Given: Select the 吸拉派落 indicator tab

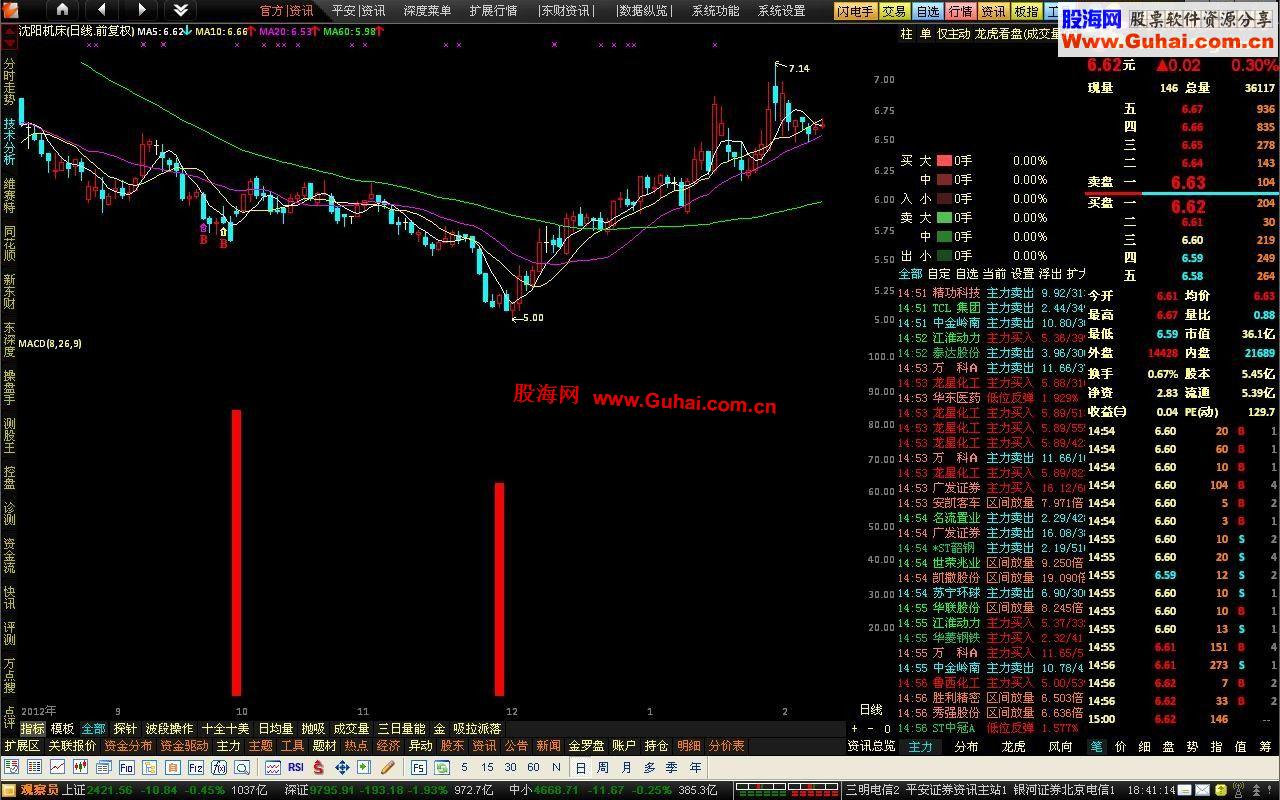Looking at the screenshot, I should [x=477, y=729].
